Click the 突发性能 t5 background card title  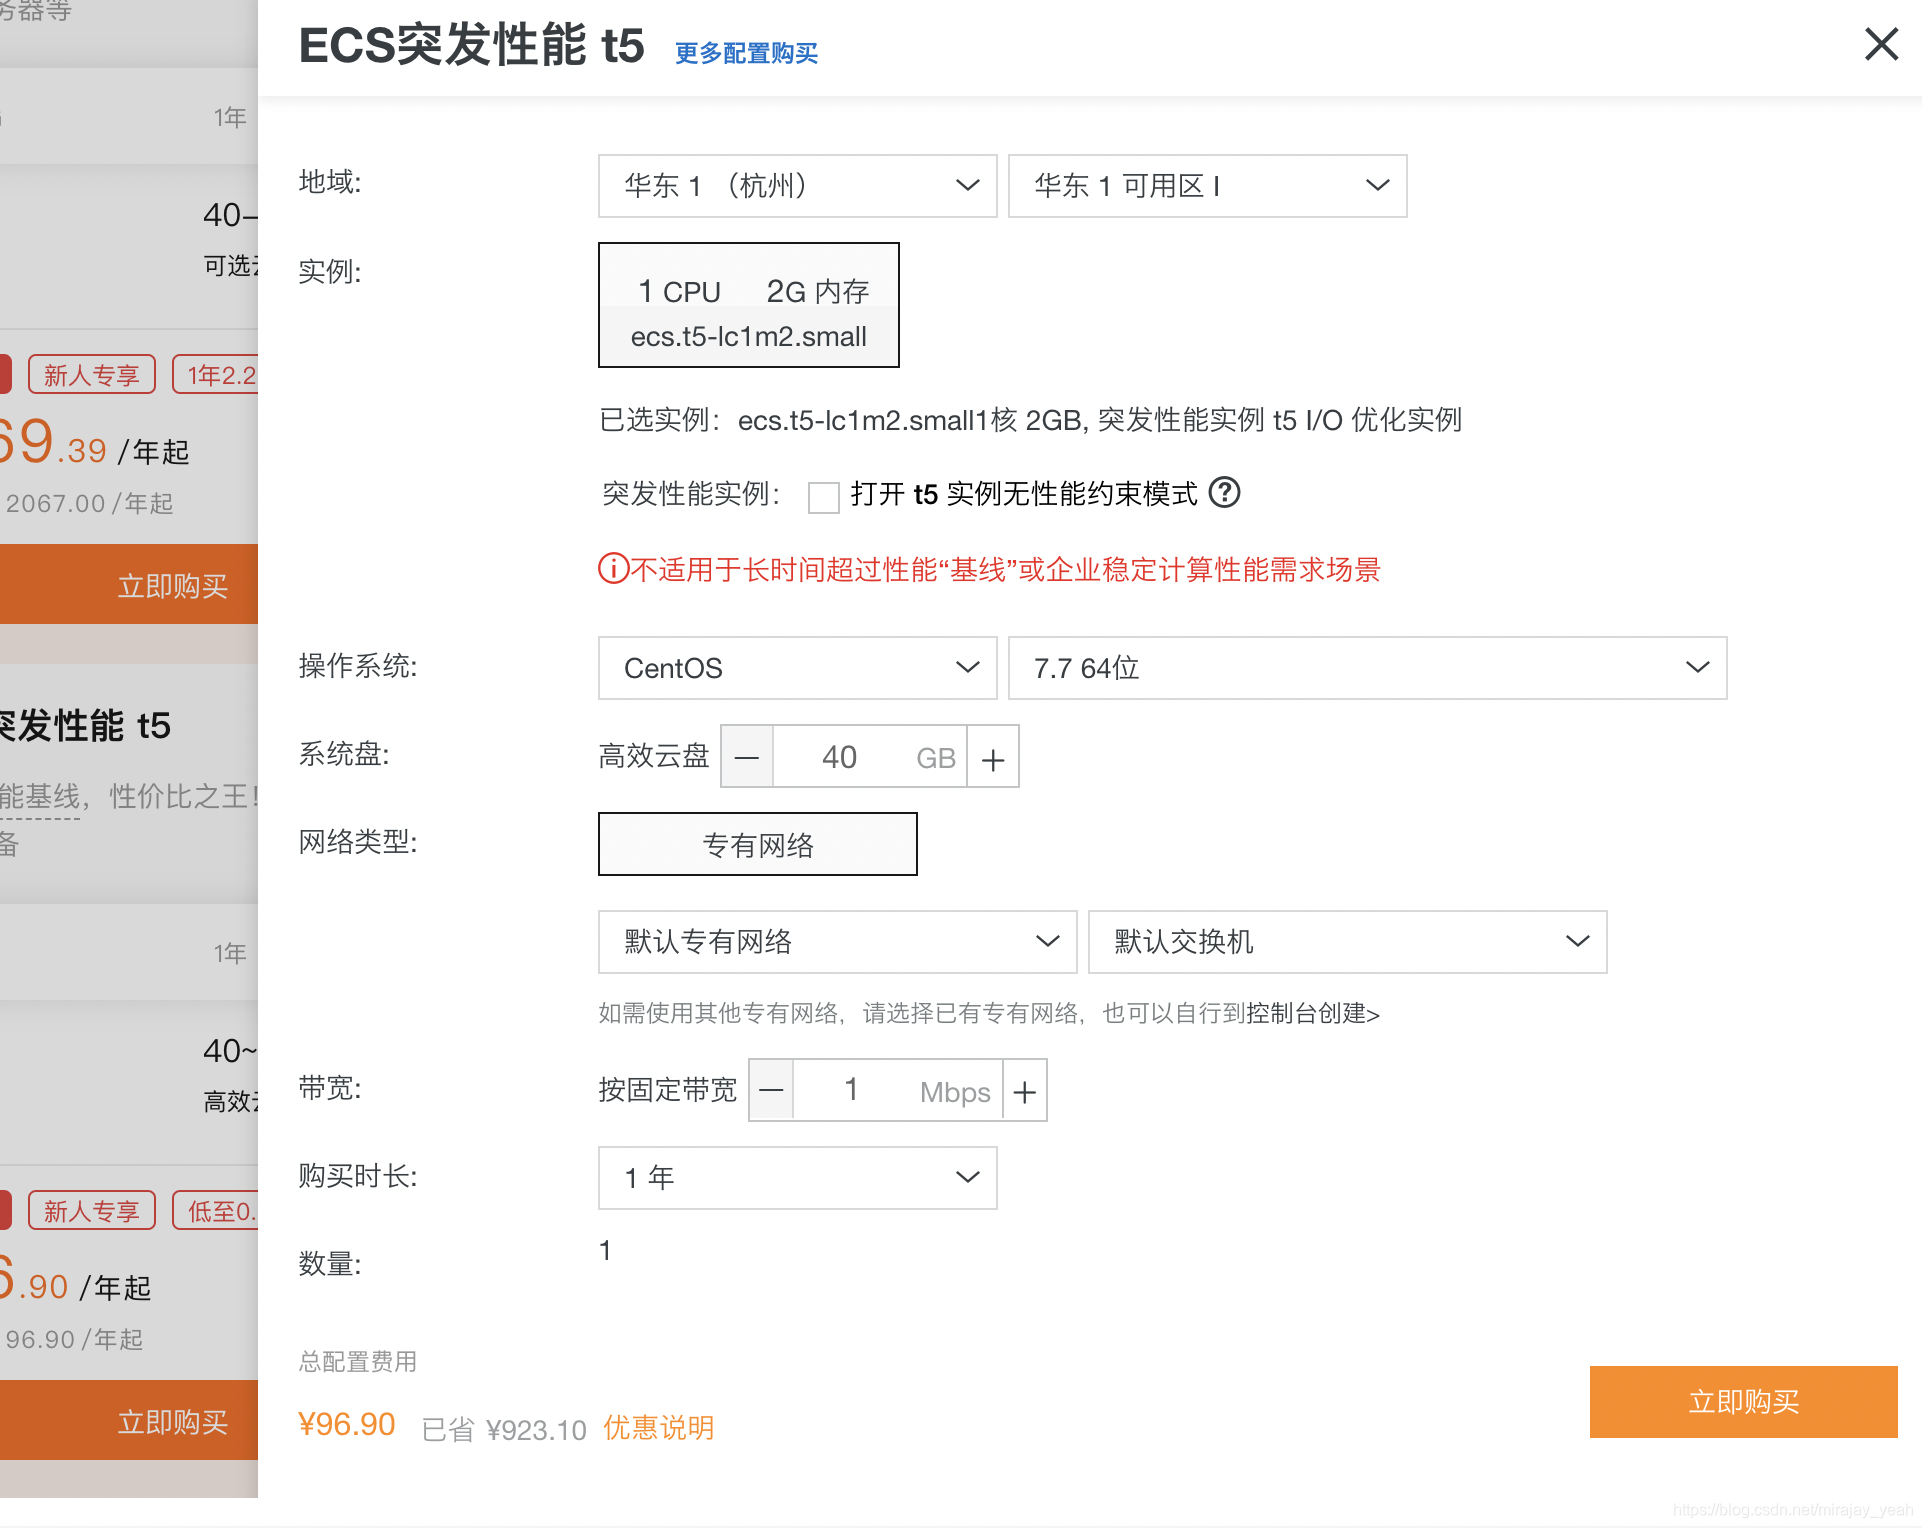coord(85,725)
